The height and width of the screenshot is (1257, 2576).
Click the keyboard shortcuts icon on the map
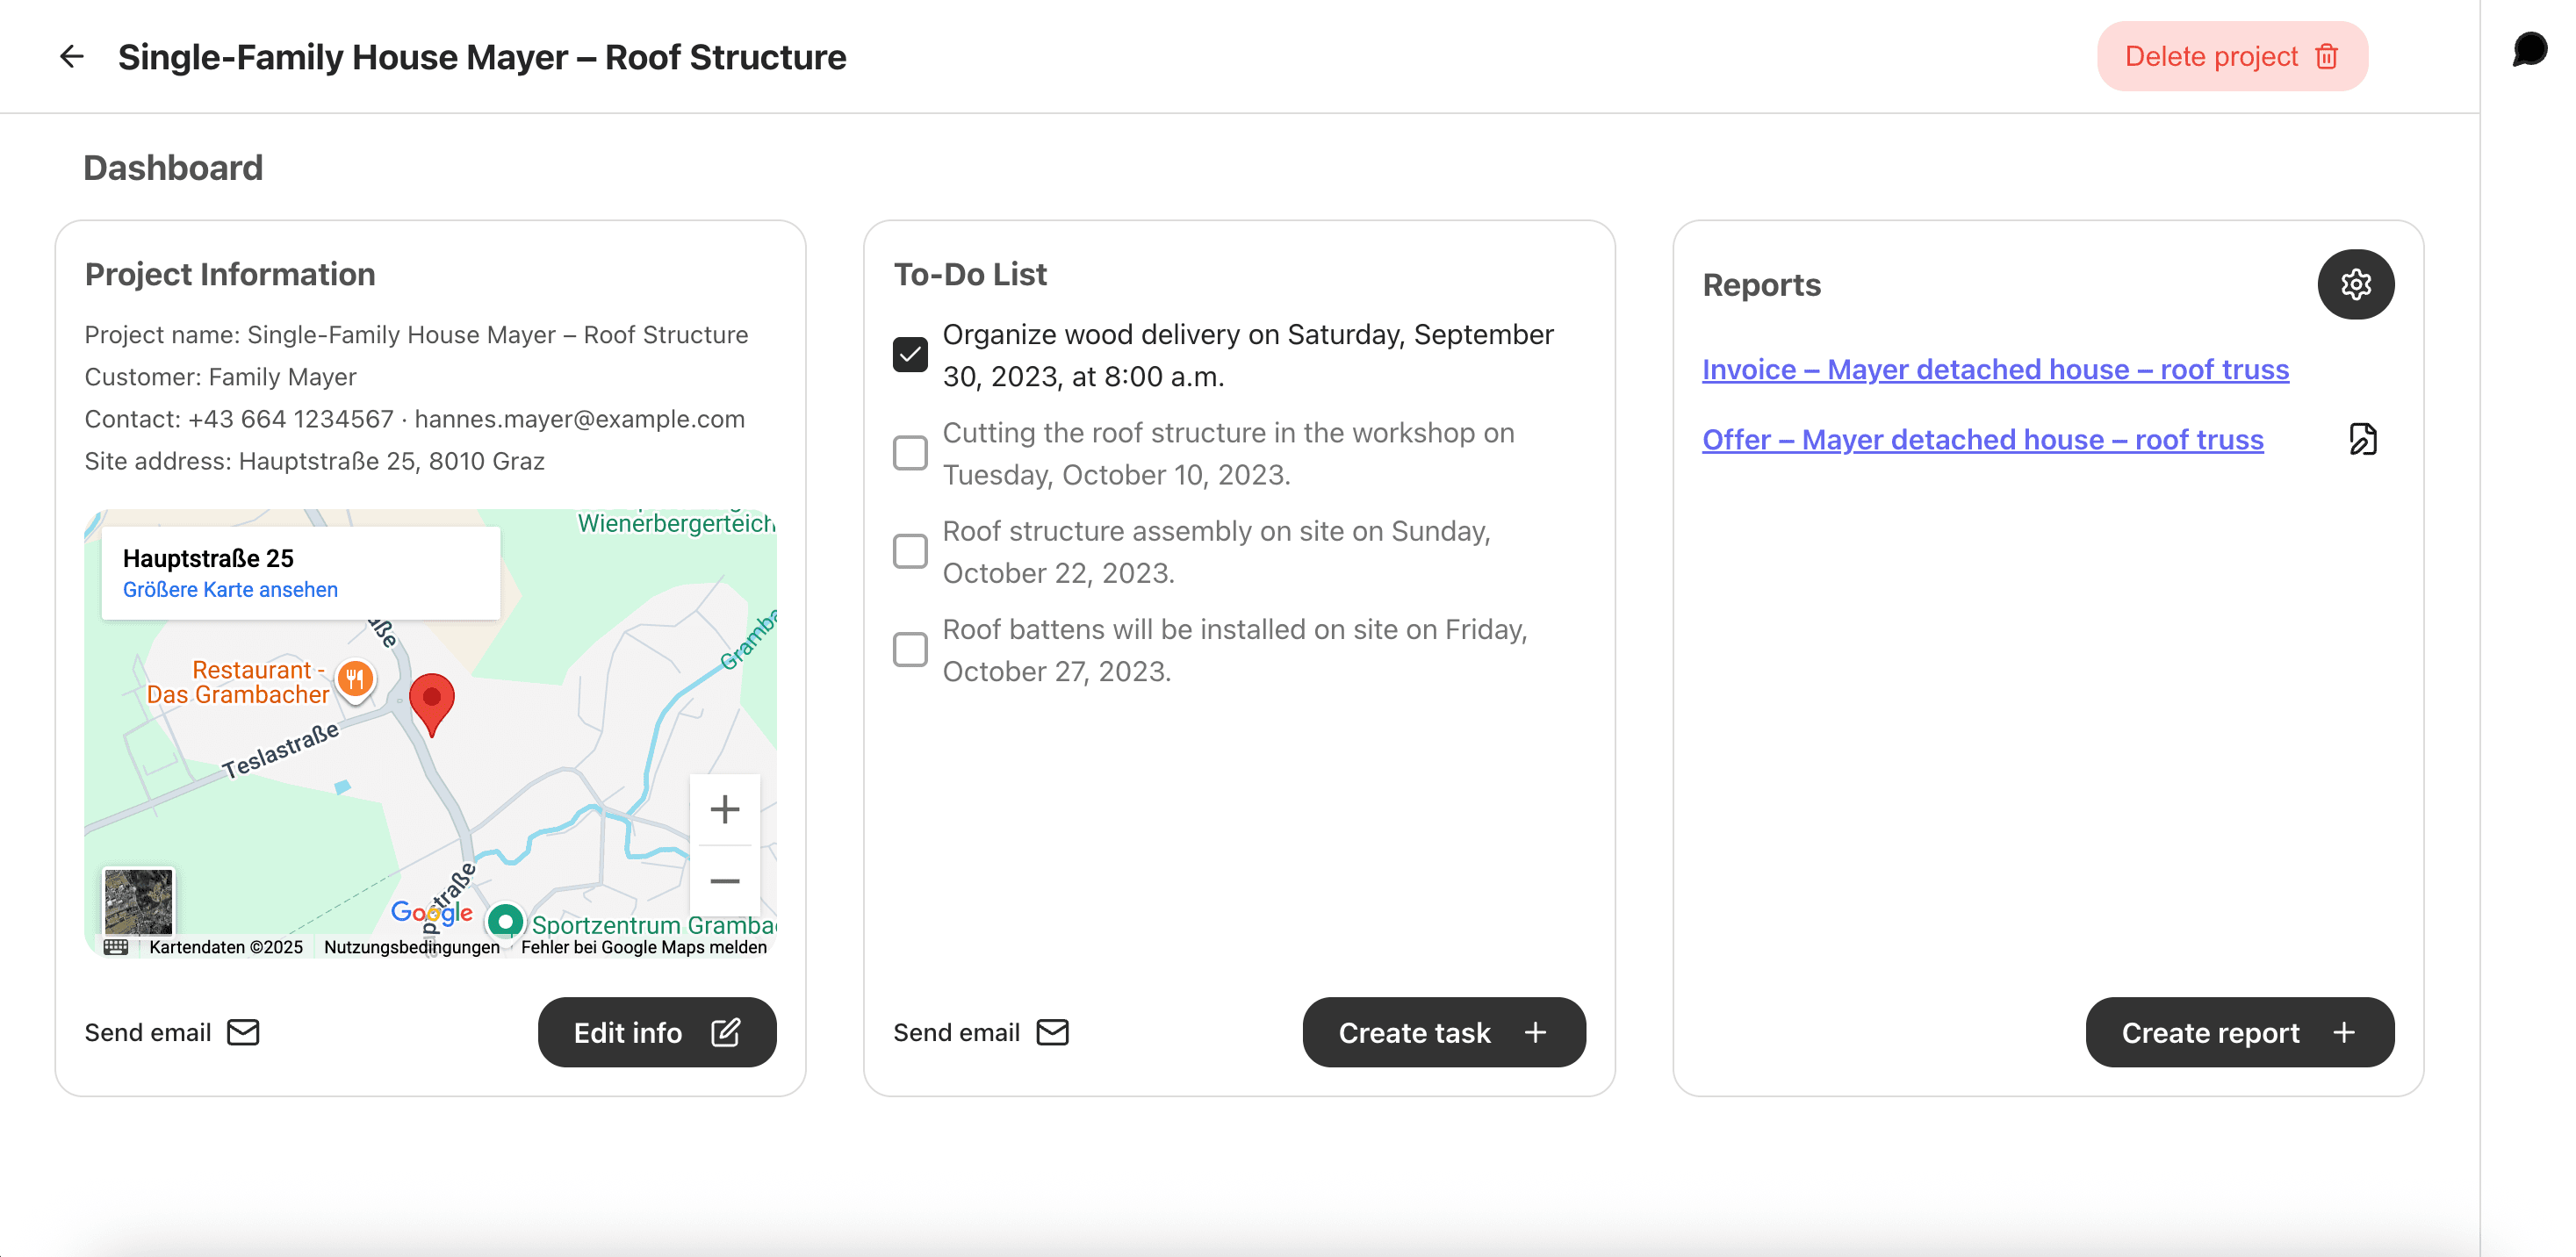click(116, 947)
